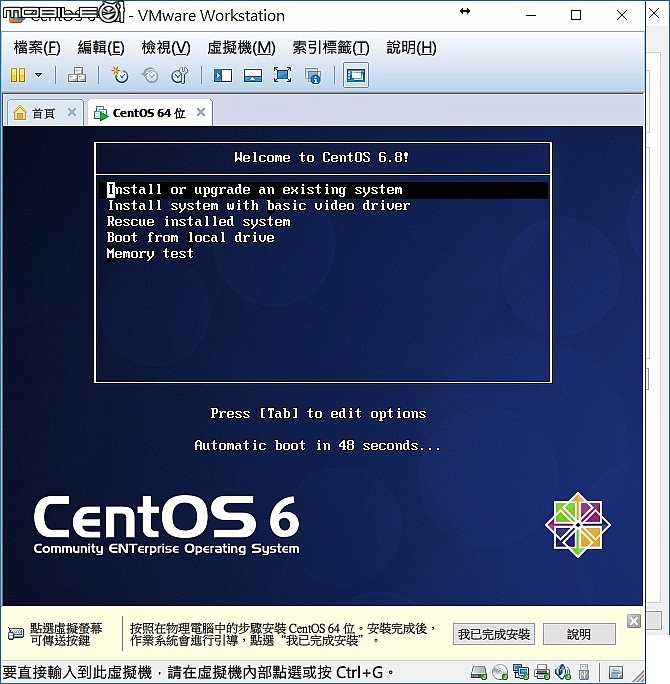The image size is (670, 684).
Task: Click the pause virtual machine icon
Action: coord(18,75)
